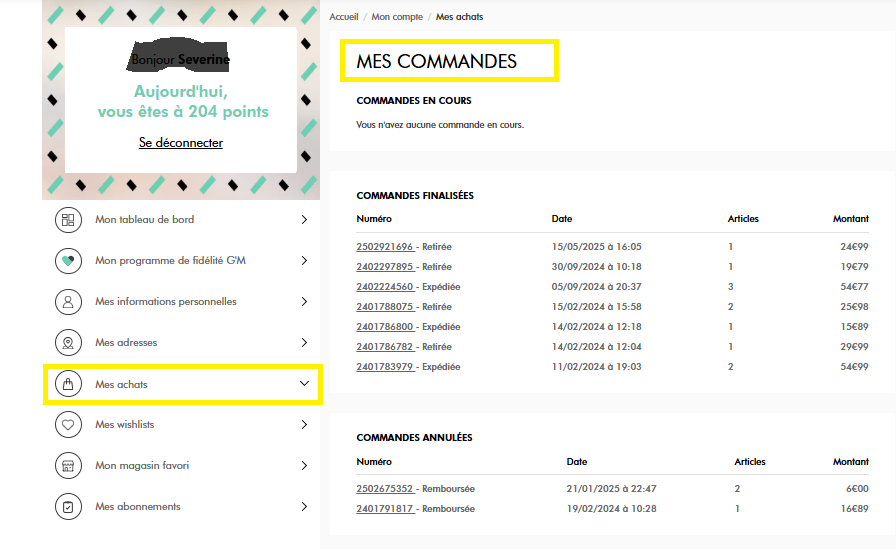Screen dimensions: 896x549
Task: Click the map pin icon for Mes adresses
Action: (x=68, y=343)
